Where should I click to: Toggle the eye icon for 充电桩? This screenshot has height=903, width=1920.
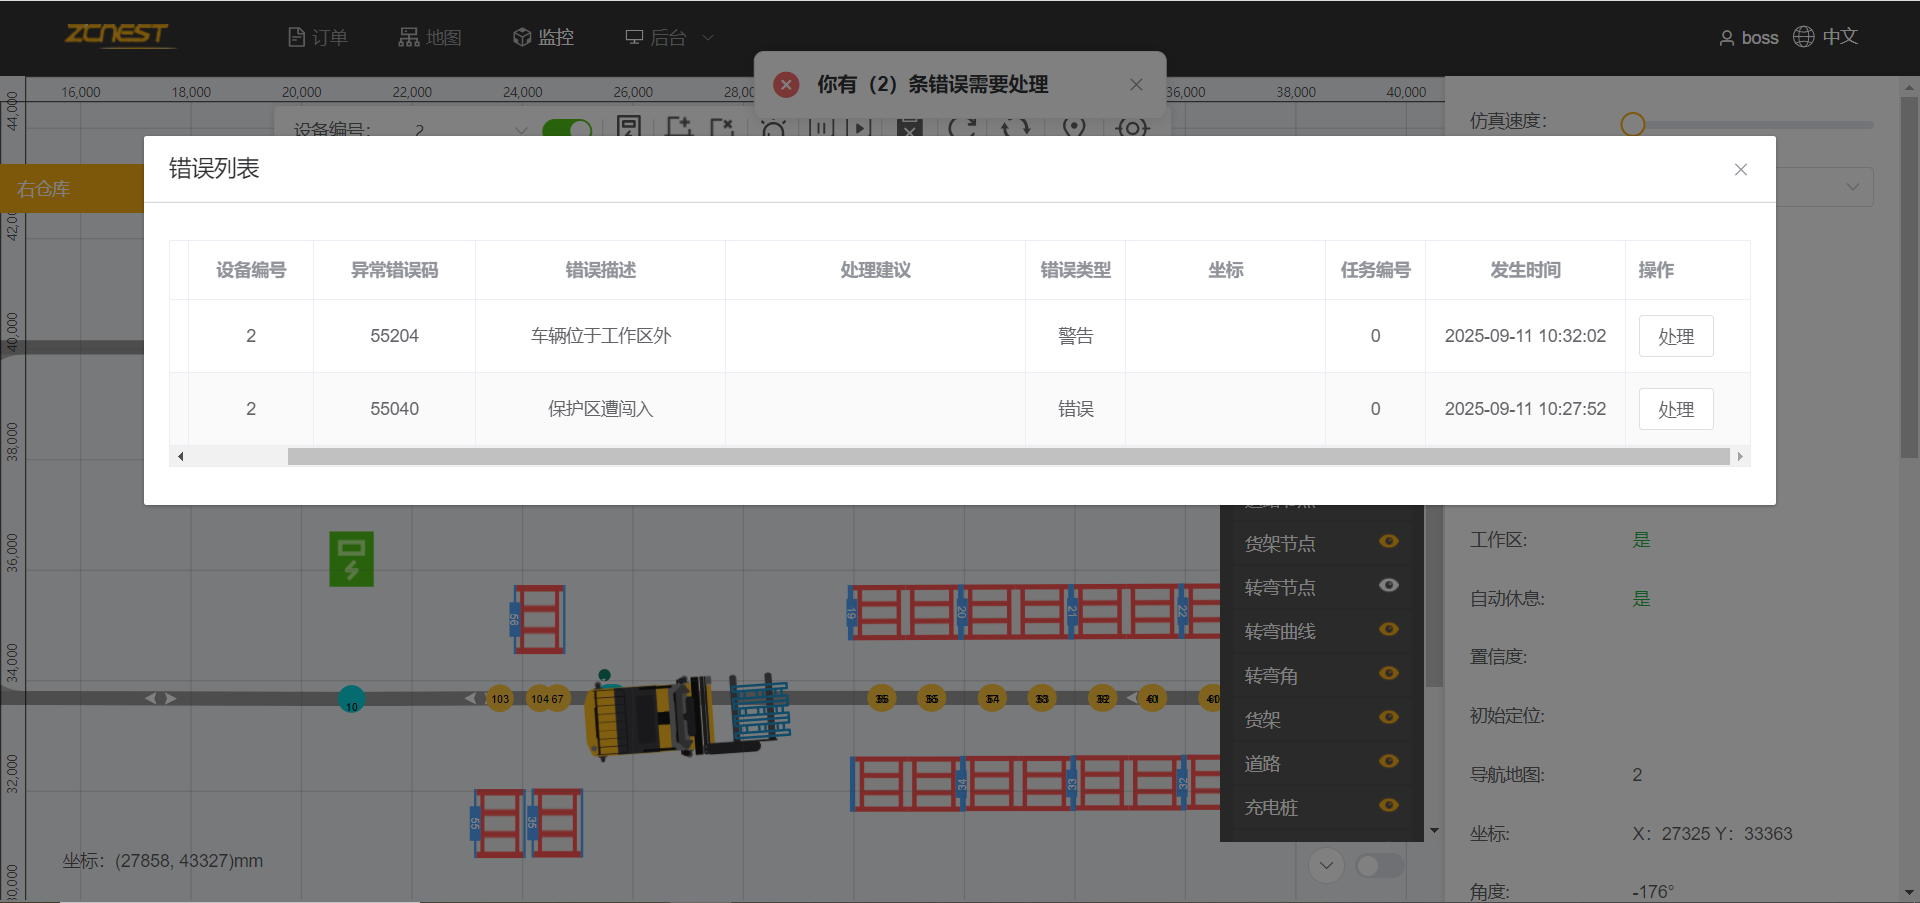point(1388,805)
